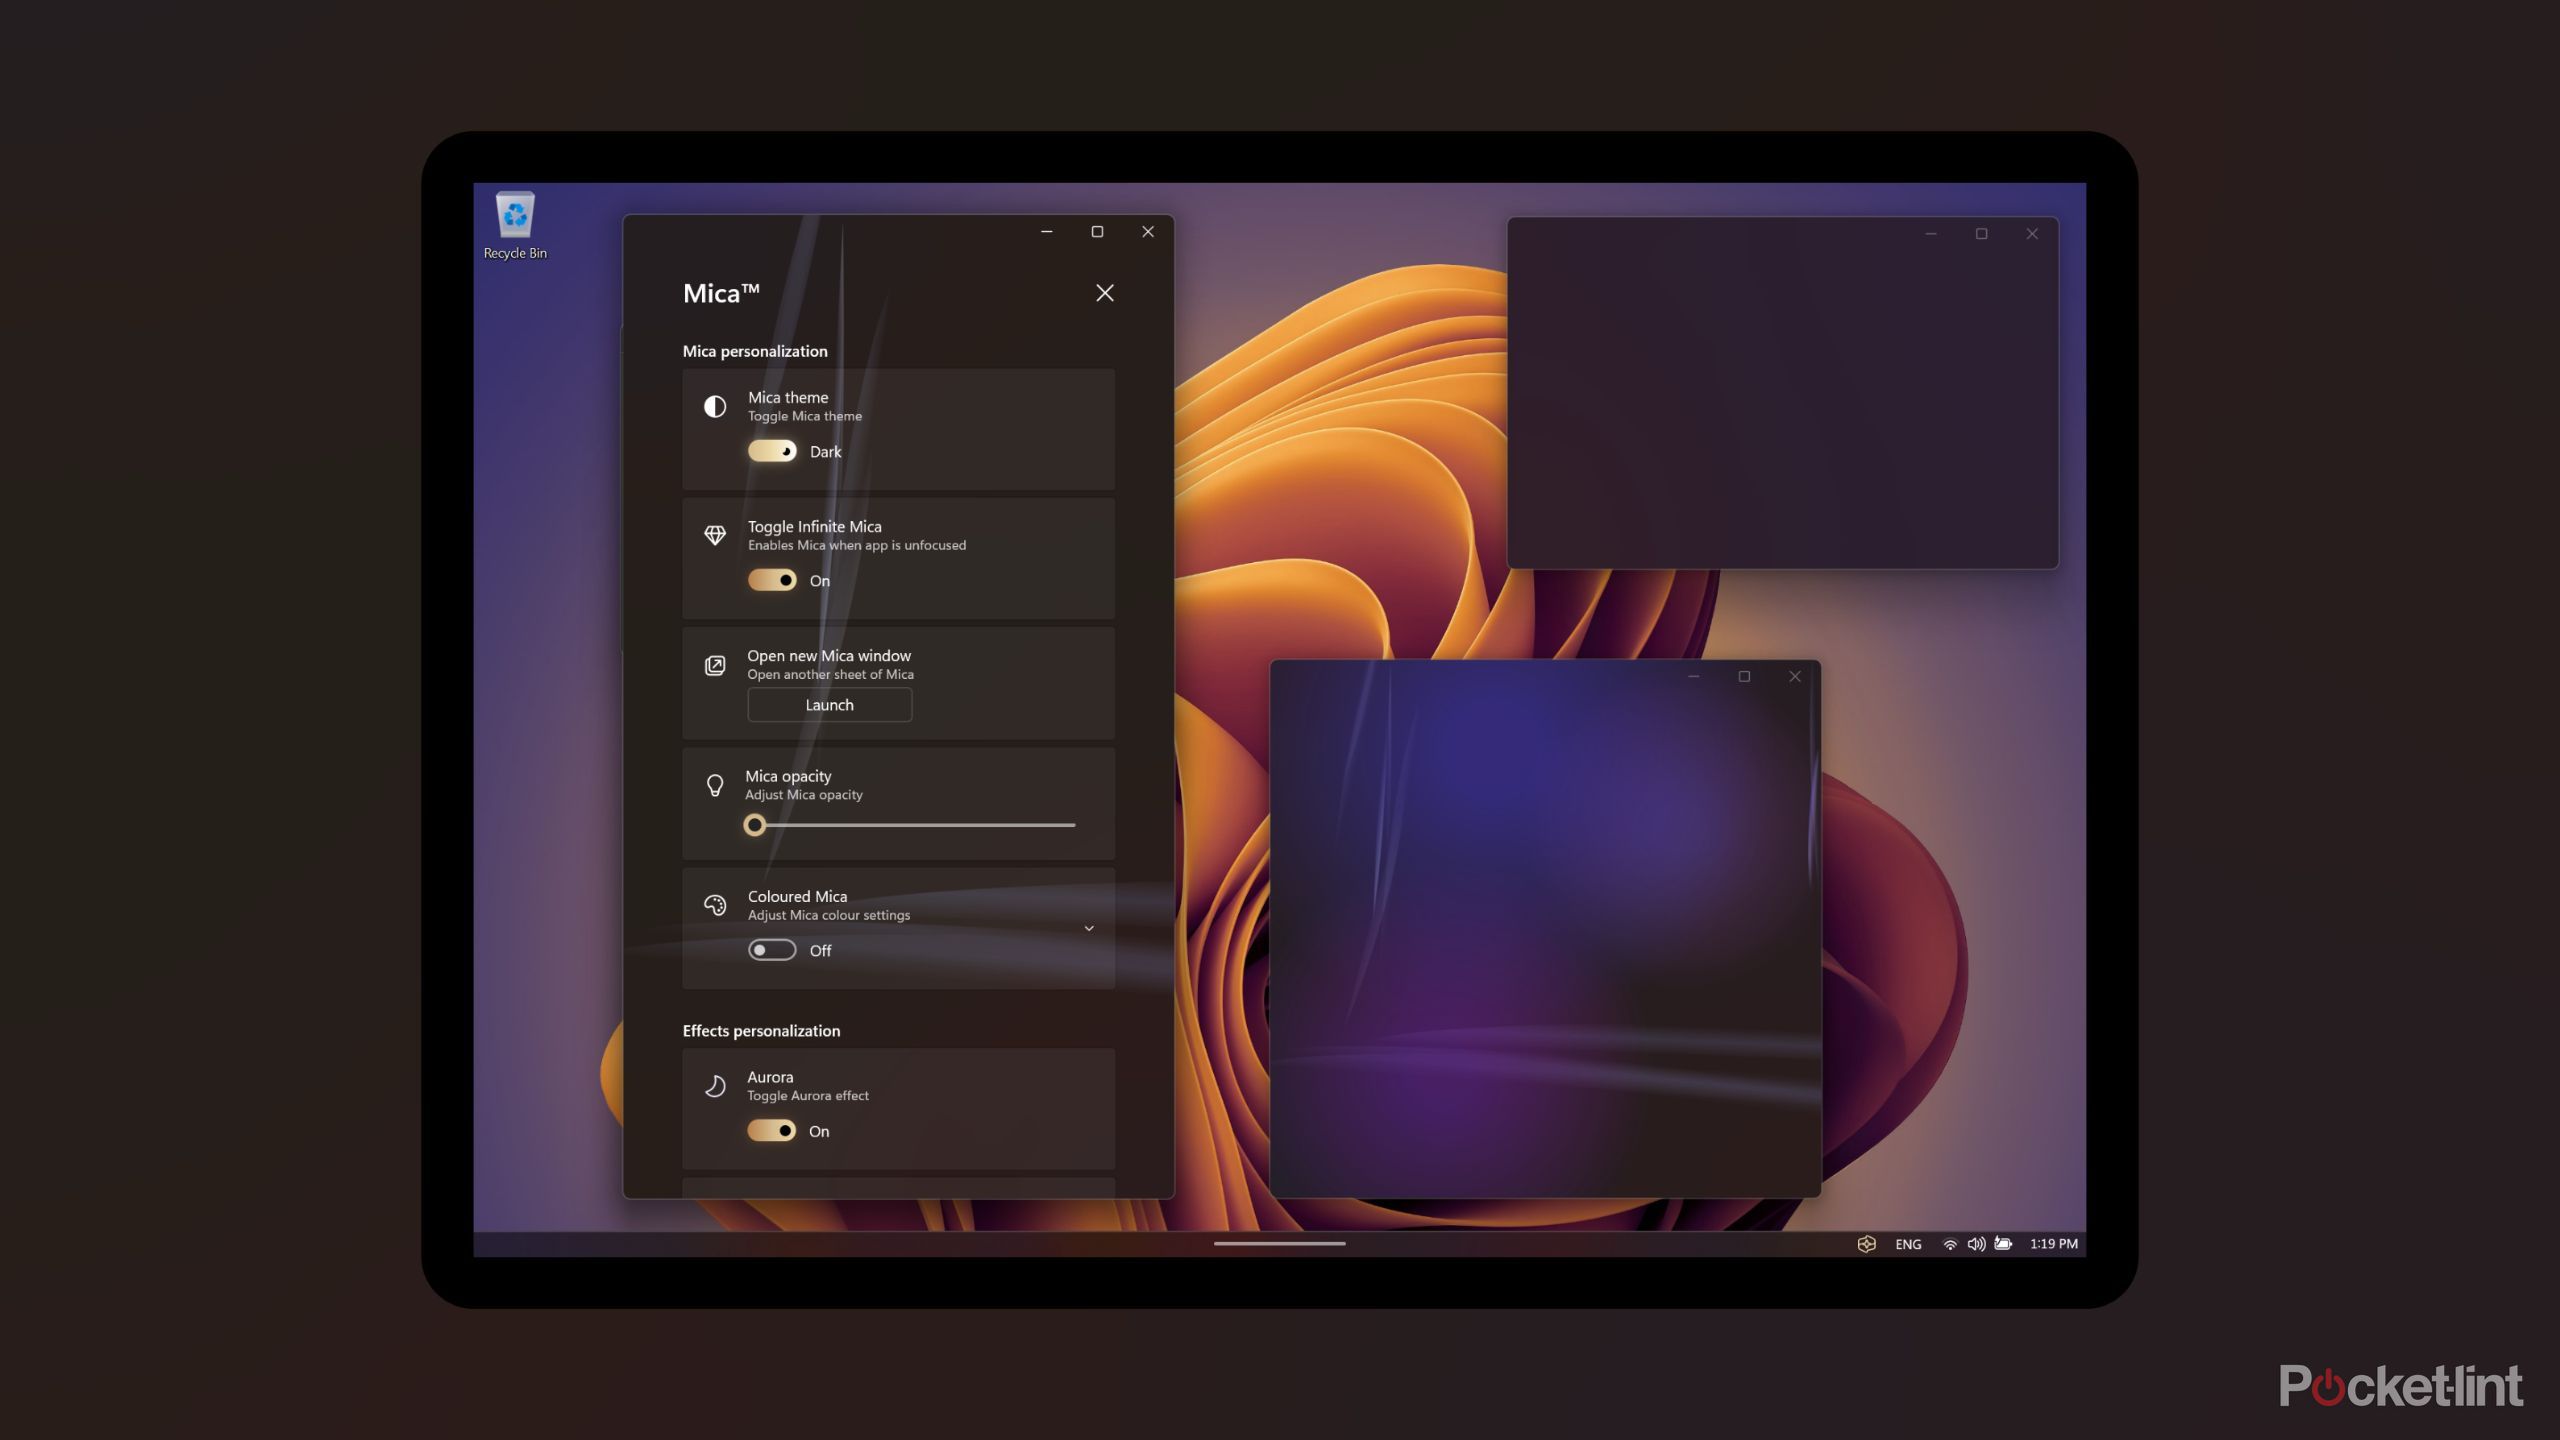Click the Aurora moon icon
The height and width of the screenshot is (1440, 2560).
click(715, 1086)
